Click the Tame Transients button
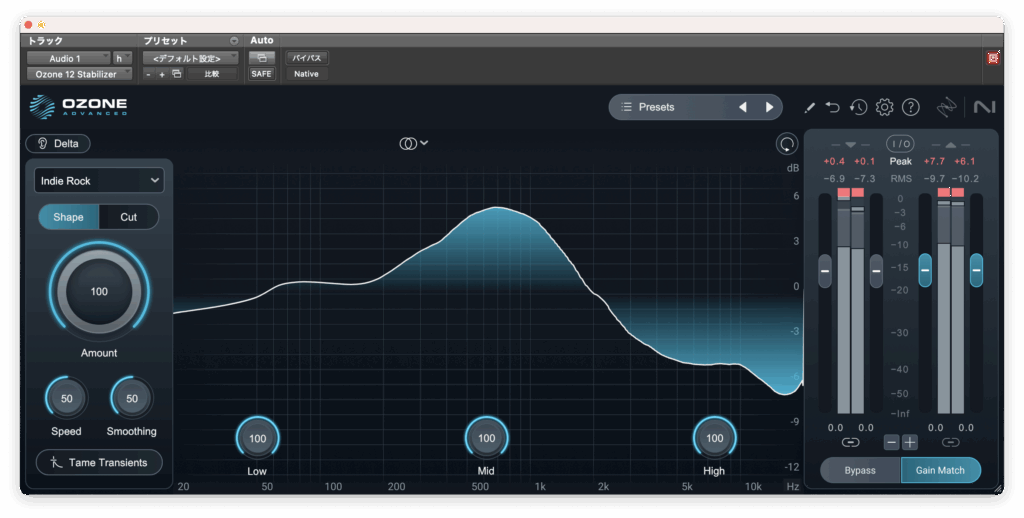The image size is (1024, 518). [99, 462]
